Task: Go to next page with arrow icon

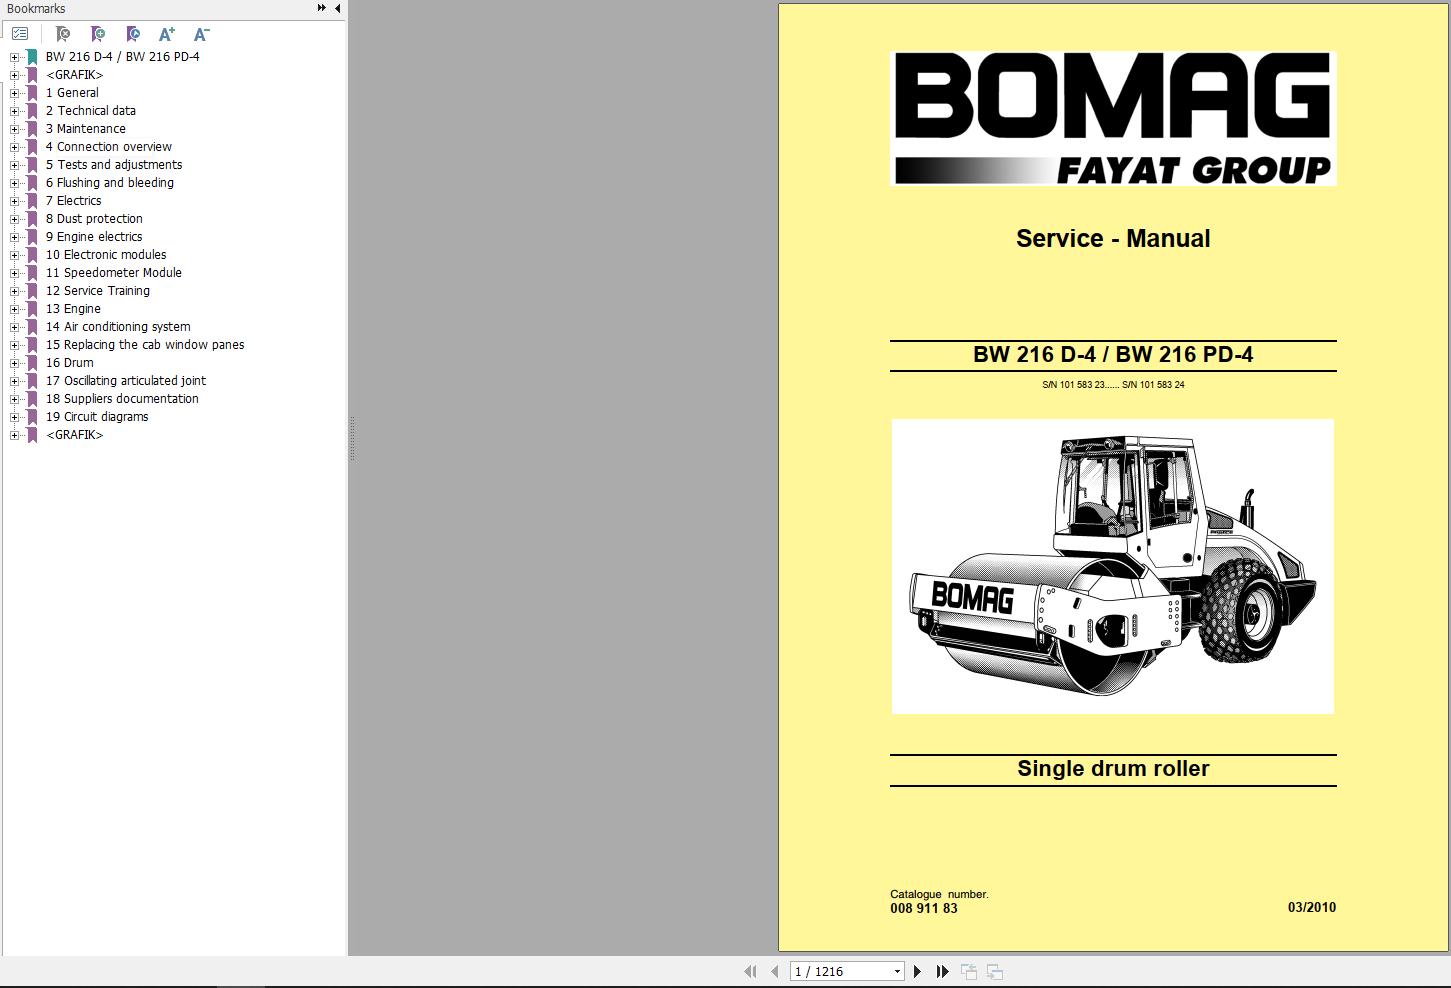Action: coord(918,971)
